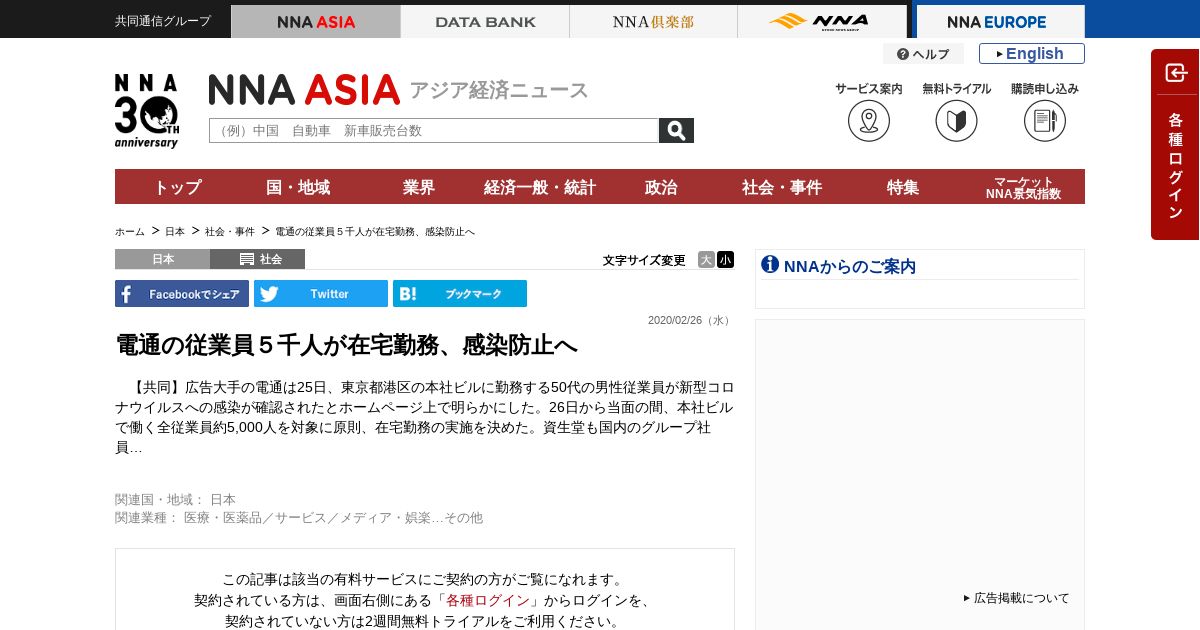Click 関連国・地域： 日本 text

(x=176, y=499)
